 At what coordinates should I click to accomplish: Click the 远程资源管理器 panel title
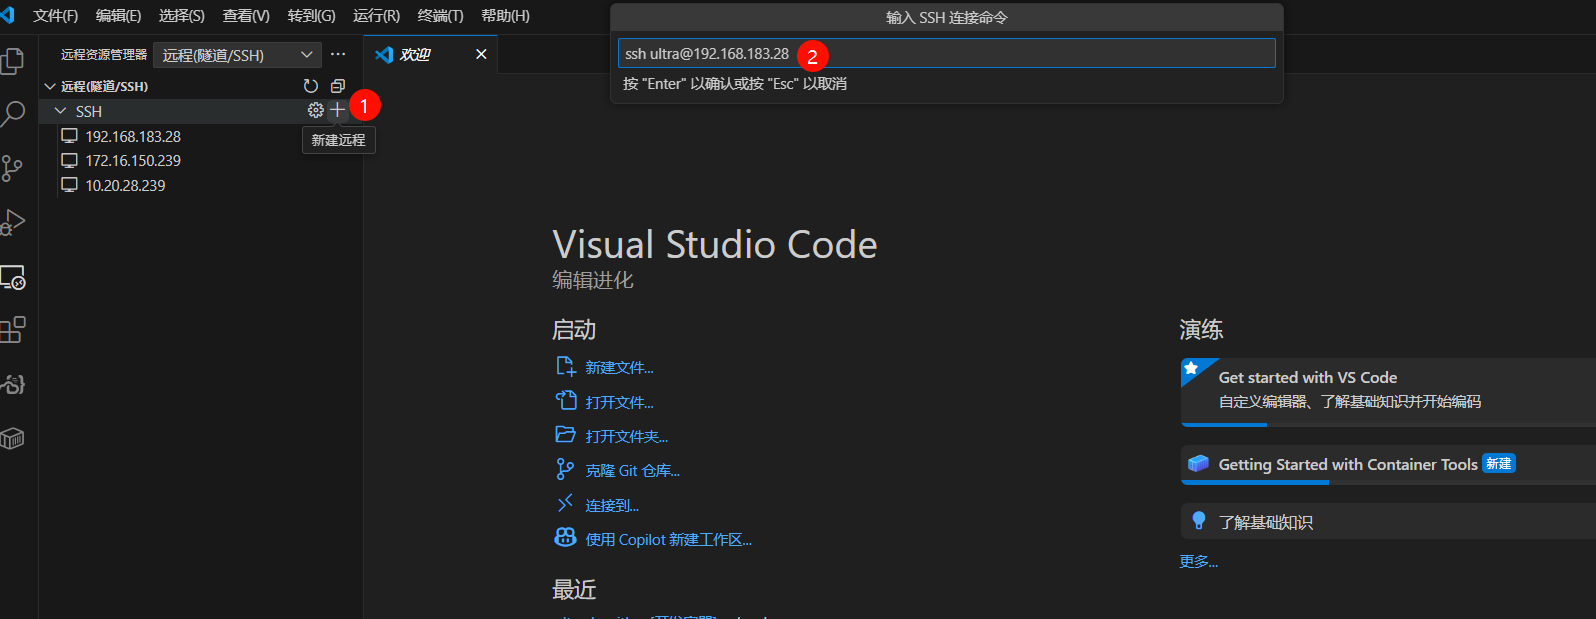104,54
